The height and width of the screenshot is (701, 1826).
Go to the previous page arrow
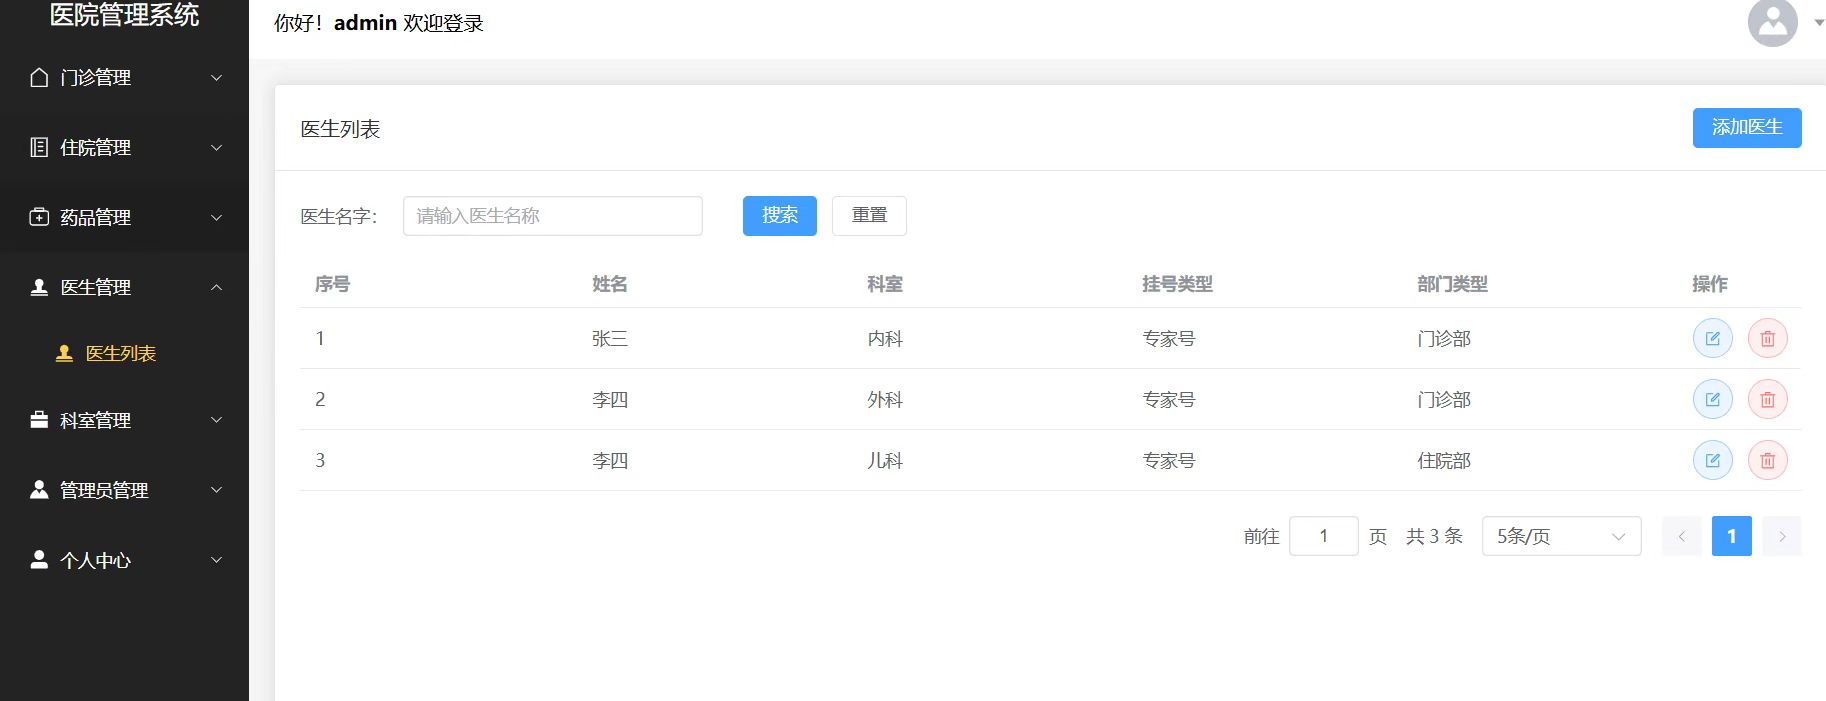tap(1681, 536)
